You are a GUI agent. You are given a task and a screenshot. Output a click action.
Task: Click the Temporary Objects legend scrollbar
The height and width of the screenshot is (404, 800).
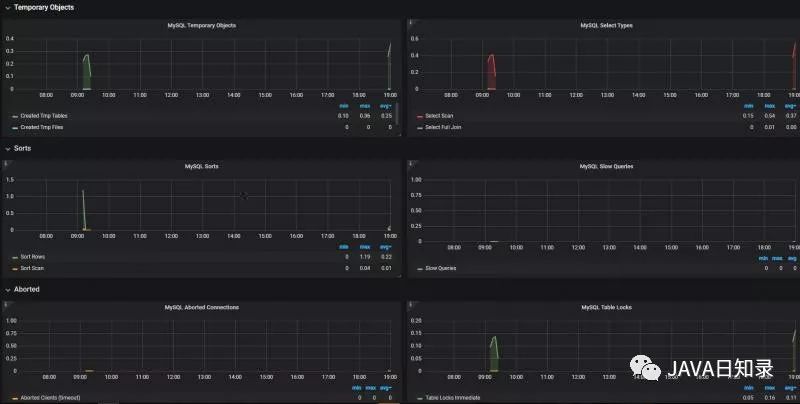[397, 113]
